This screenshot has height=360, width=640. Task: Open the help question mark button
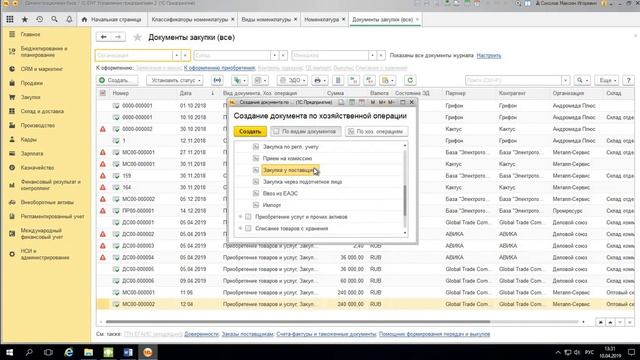click(629, 80)
